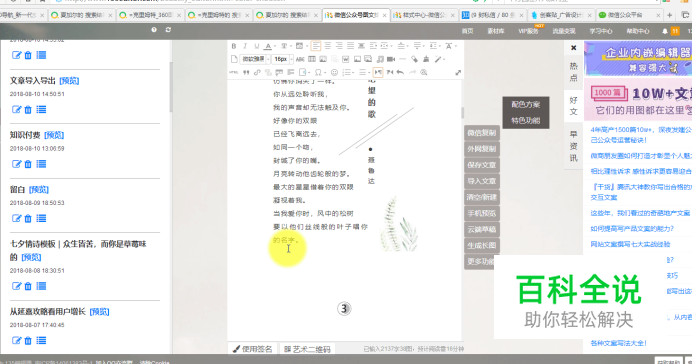Toggle bold formatting in editor toolbar

point(233,46)
